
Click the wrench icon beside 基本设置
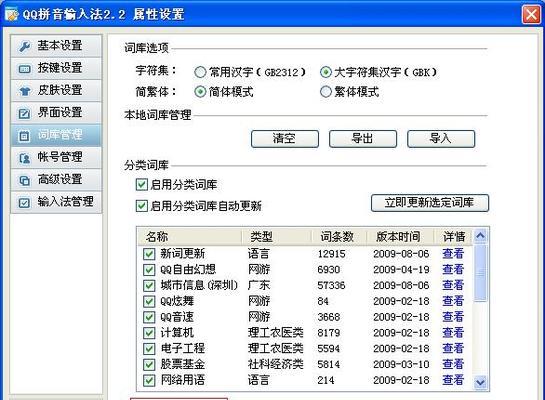(24, 46)
